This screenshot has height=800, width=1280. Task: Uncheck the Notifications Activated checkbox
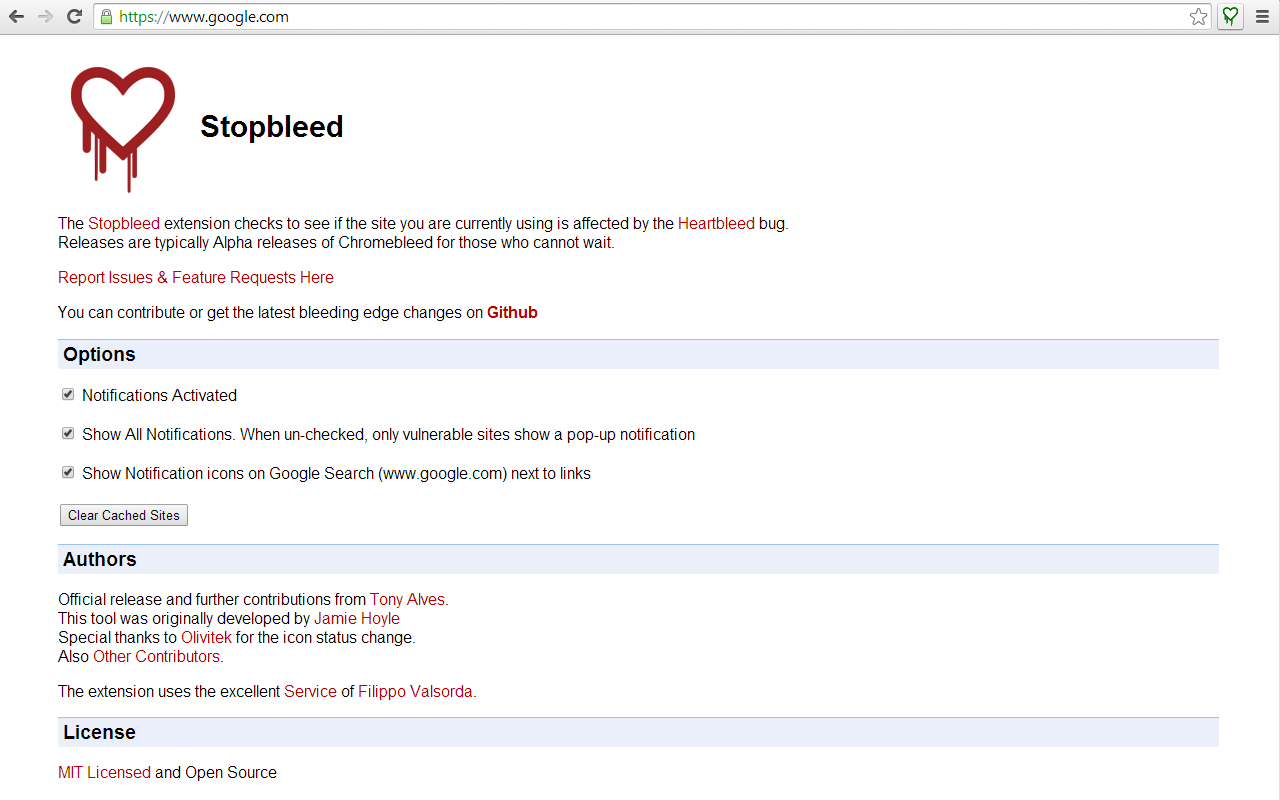pyautogui.click(x=68, y=394)
